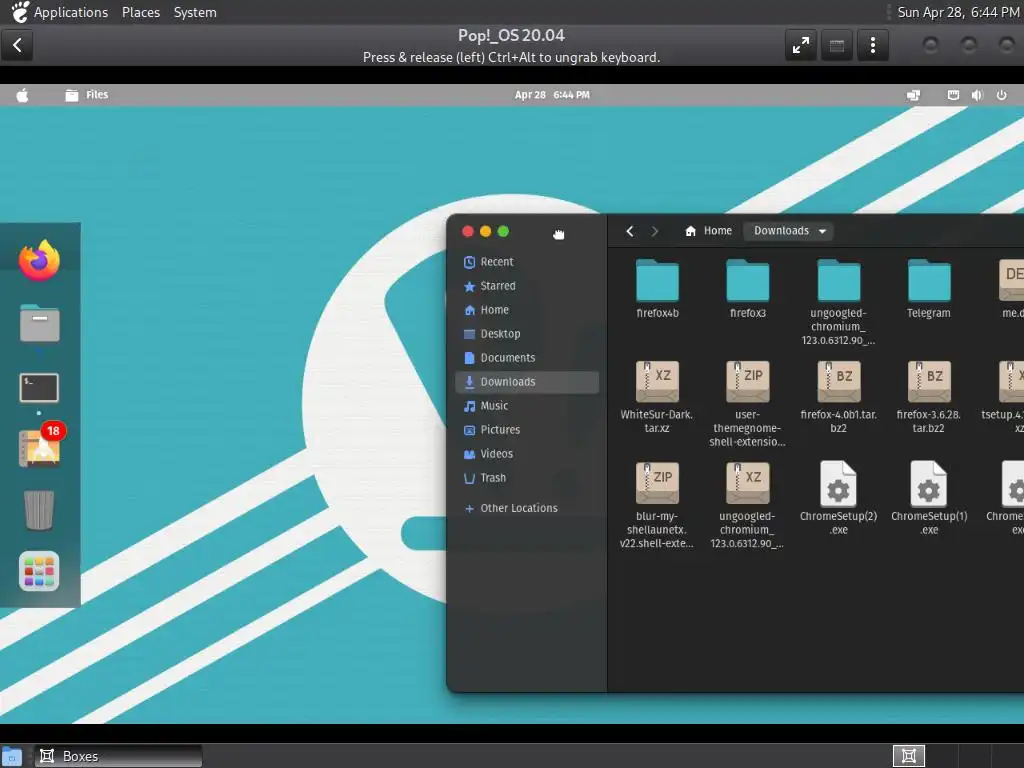Click the Apple logo in the guest top bar
The width and height of the screenshot is (1024, 768).
[22, 95]
